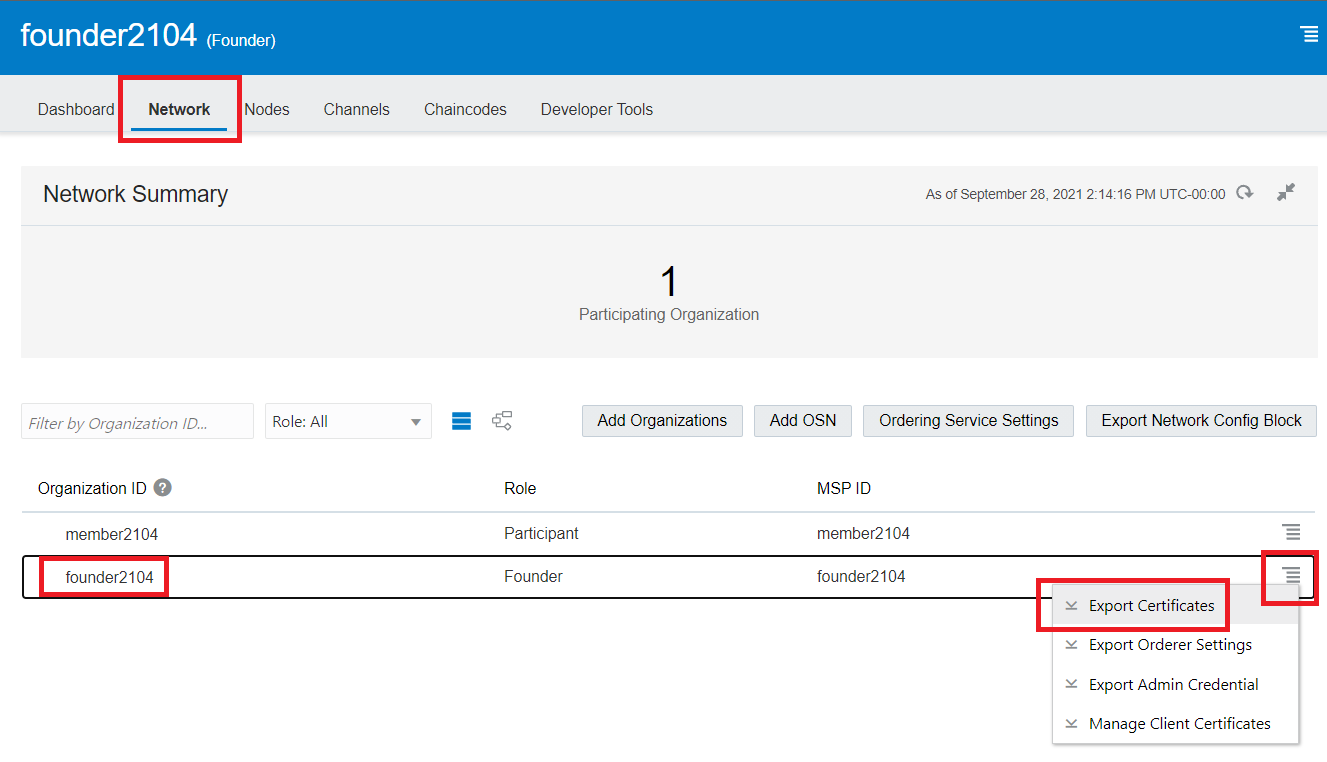Open the hamburger menu in the header
This screenshot has height=762, width=1327.
[x=1308, y=35]
